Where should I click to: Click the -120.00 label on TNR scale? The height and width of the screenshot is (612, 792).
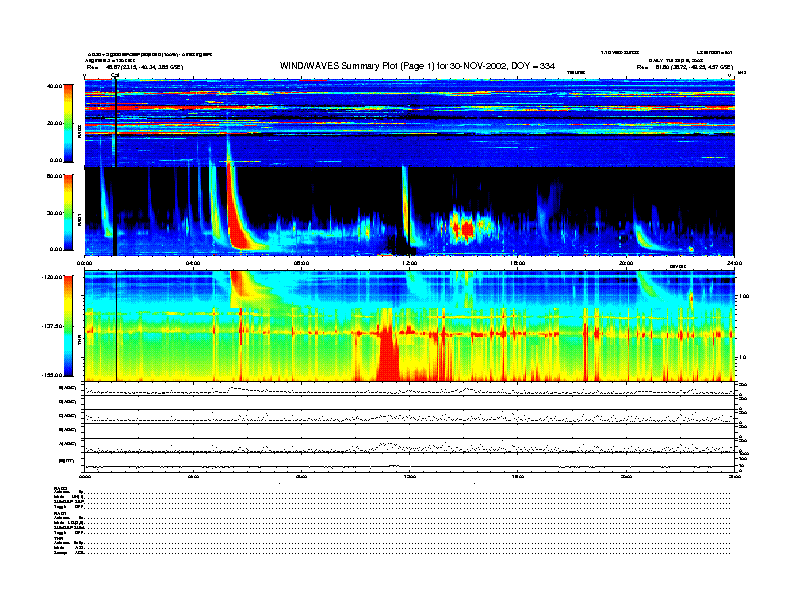52,277
